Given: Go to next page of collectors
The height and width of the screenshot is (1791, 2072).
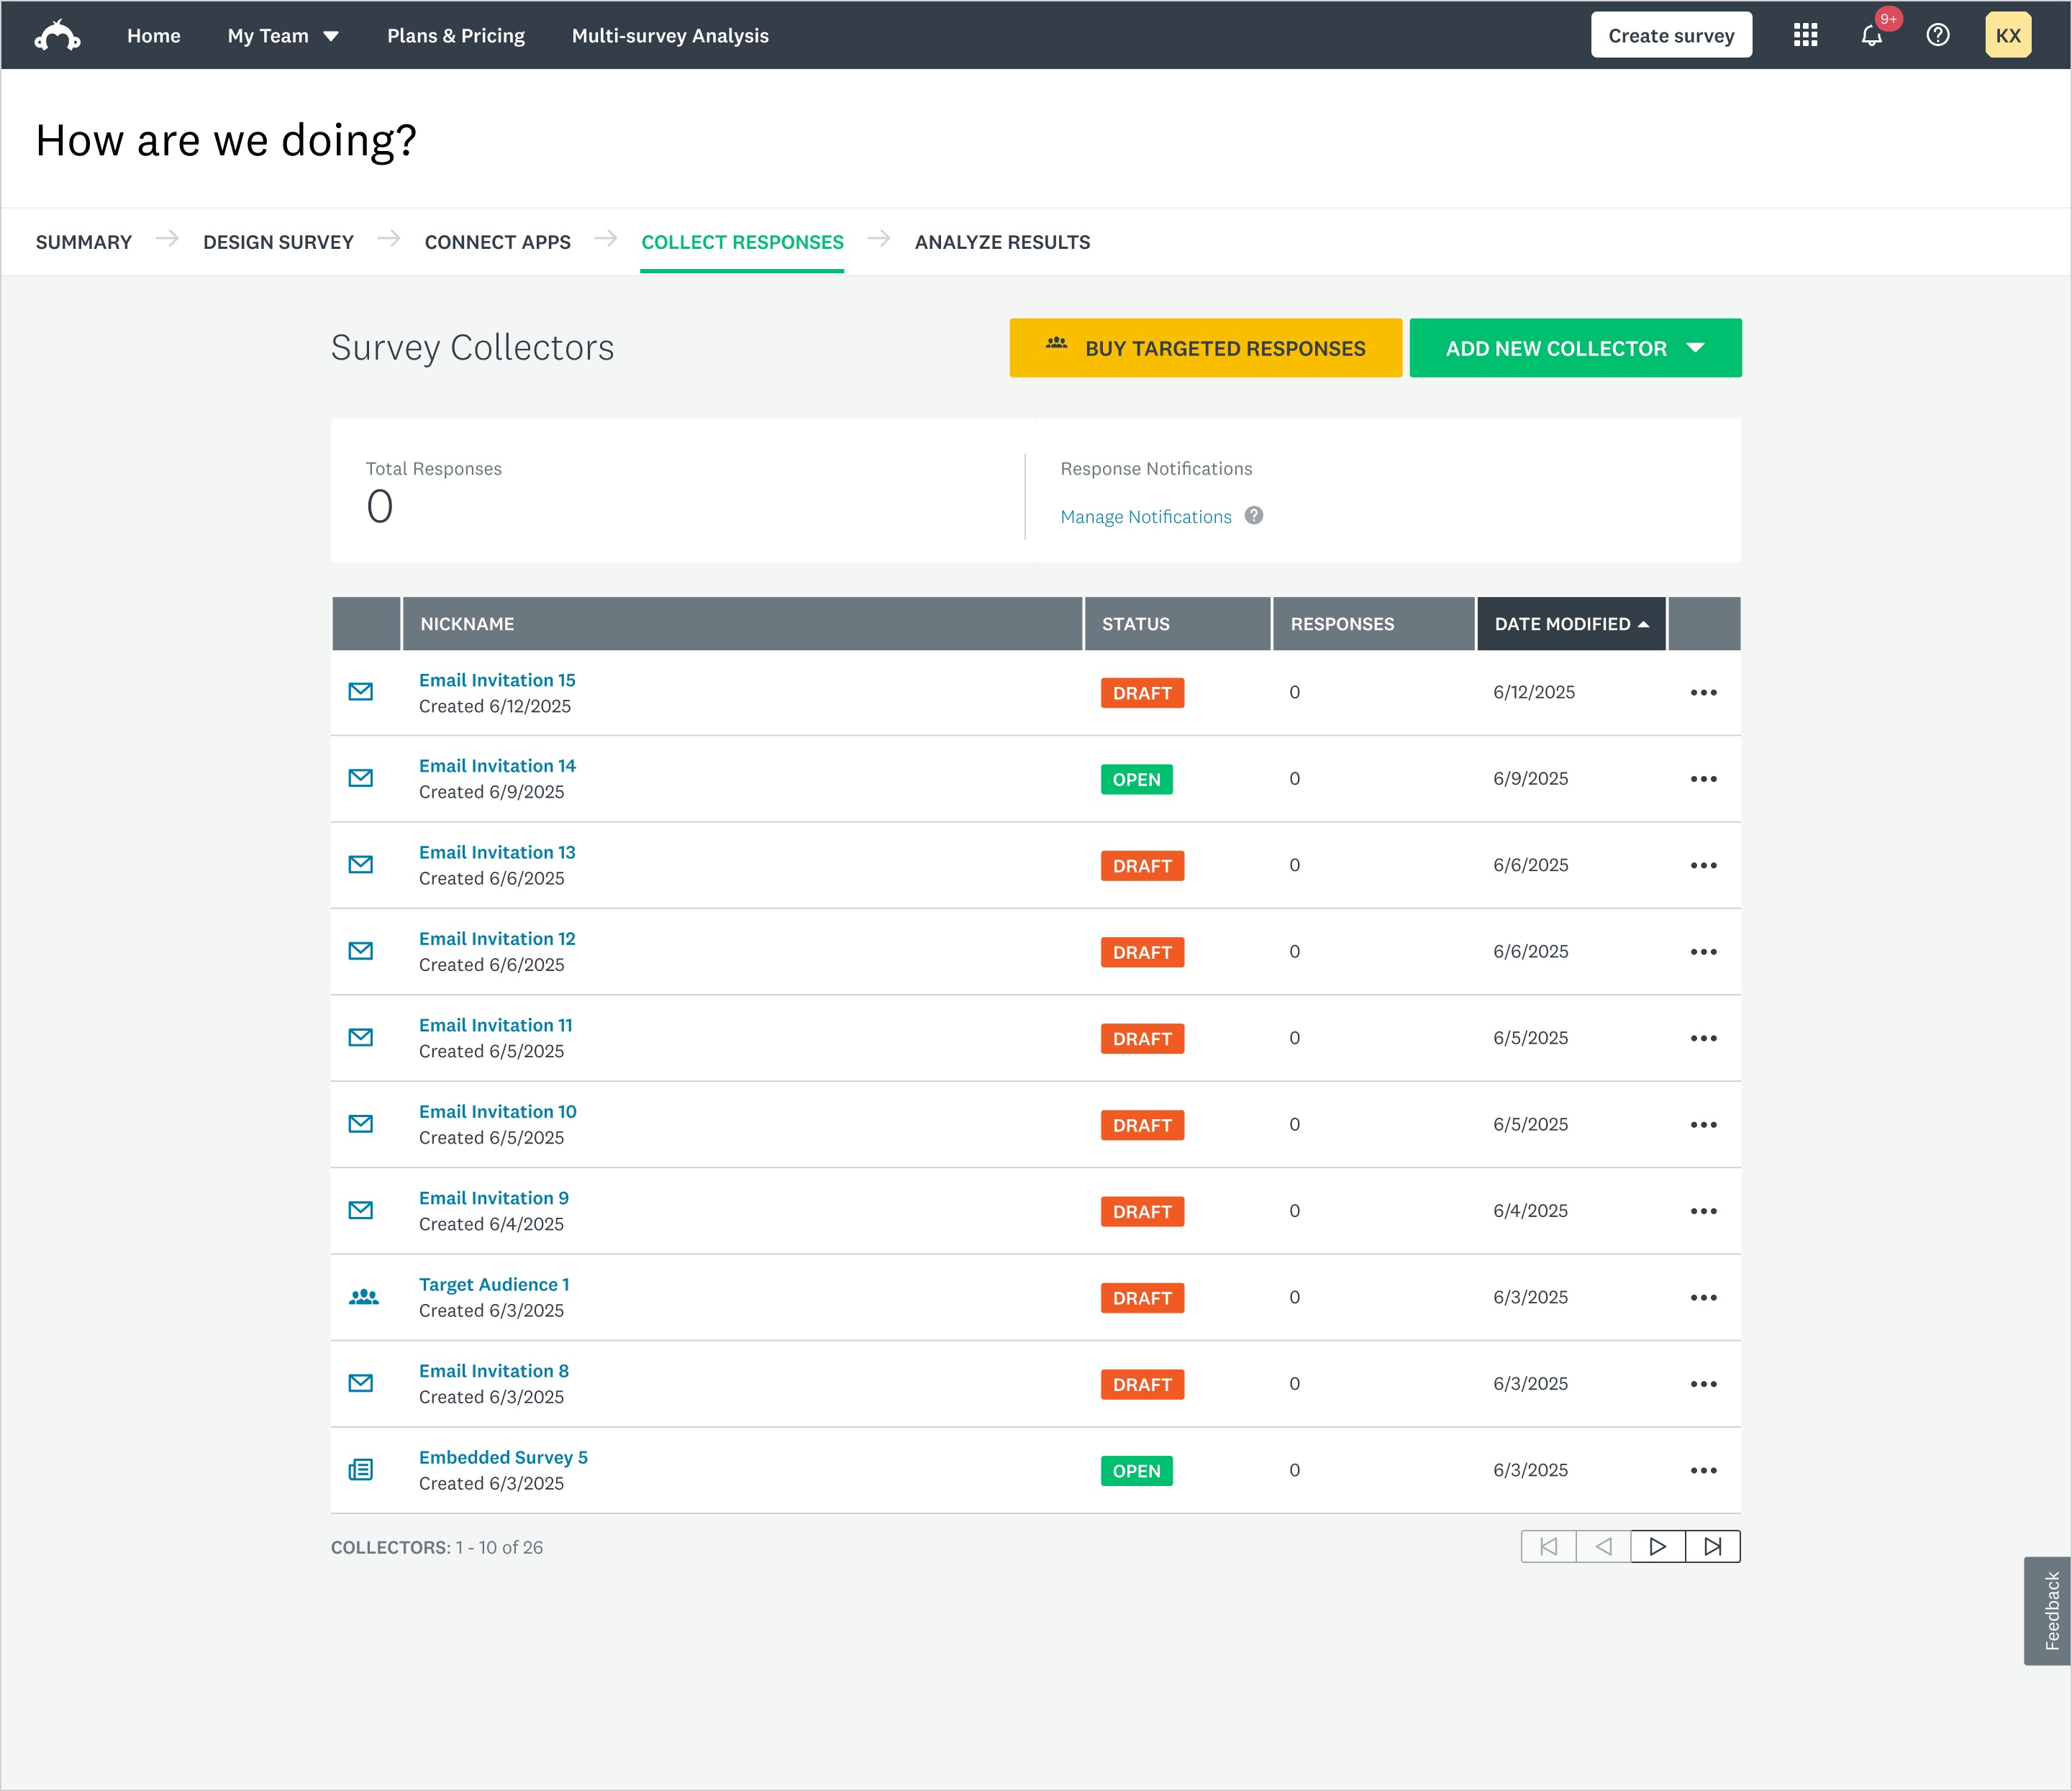Looking at the screenshot, I should 1657,1547.
